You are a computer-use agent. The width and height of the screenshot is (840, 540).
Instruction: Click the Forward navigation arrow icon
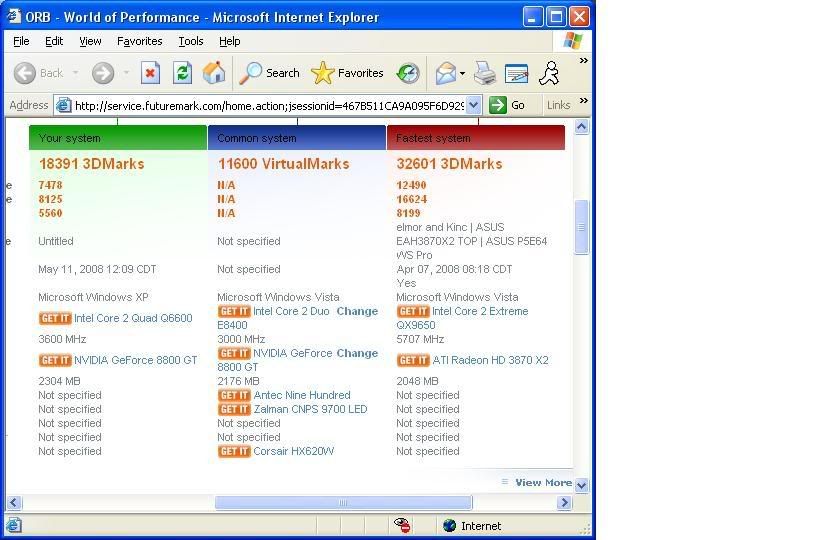tap(103, 73)
